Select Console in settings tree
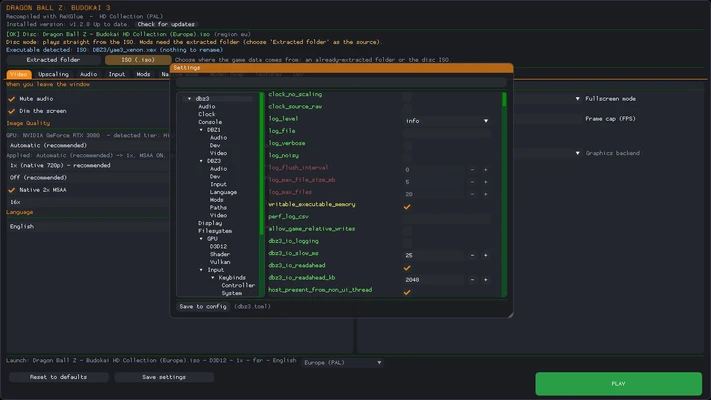711x400 pixels. (x=210, y=122)
